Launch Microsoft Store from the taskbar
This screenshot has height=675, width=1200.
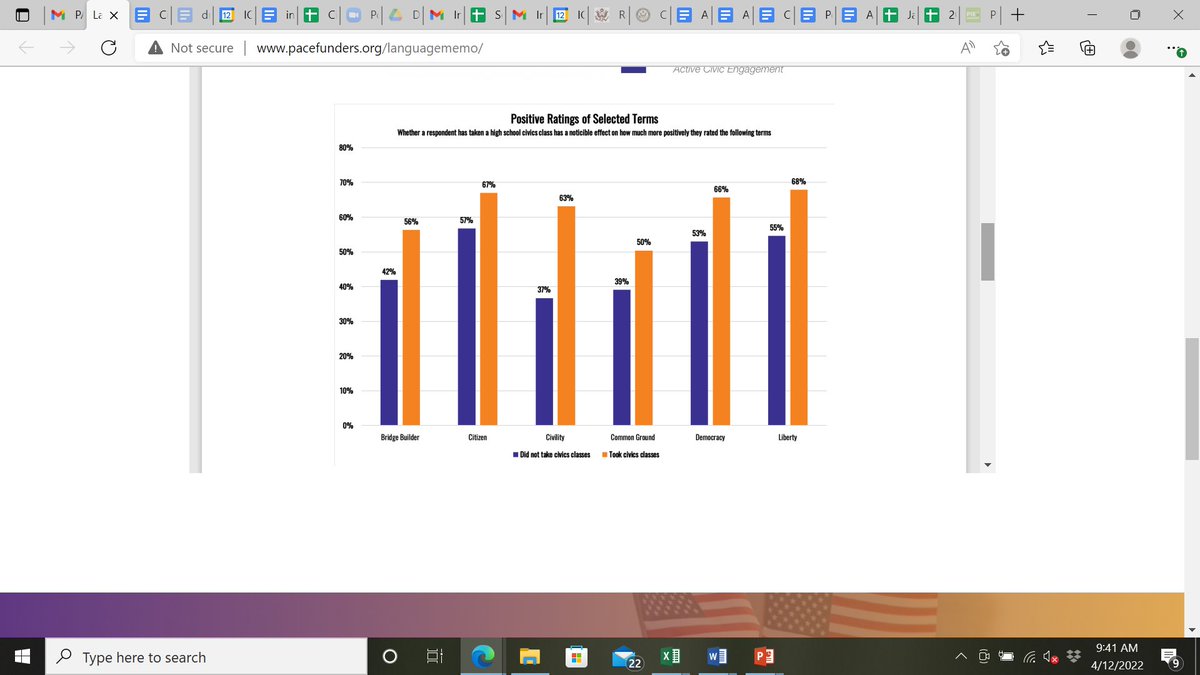point(577,657)
